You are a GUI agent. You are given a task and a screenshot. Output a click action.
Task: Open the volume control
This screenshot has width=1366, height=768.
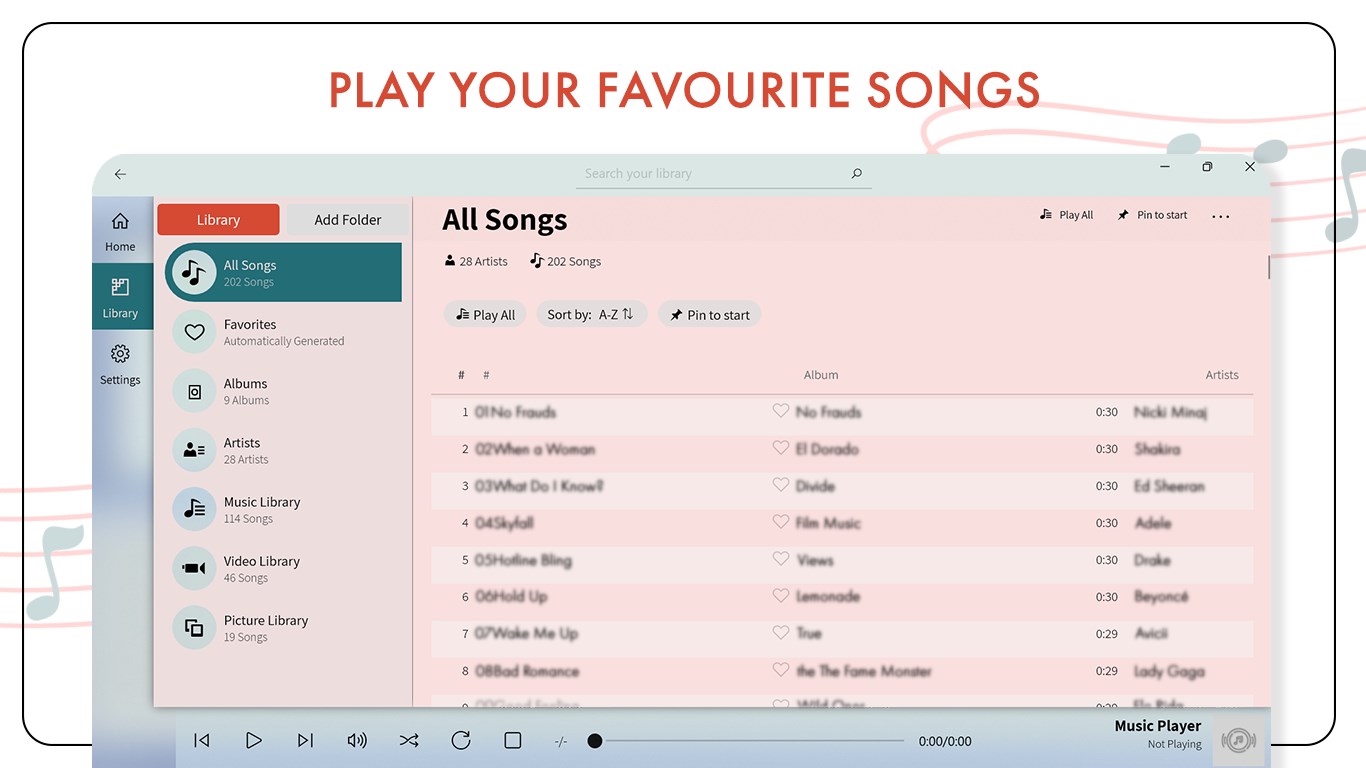tap(357, 740)
